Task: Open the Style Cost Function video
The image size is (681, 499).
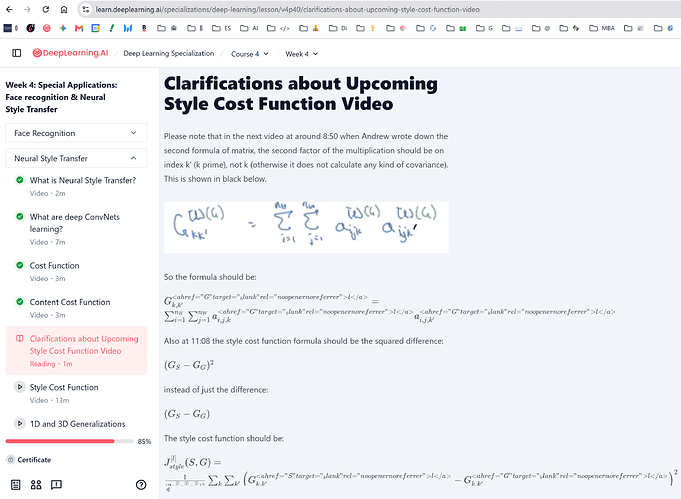Action: coord(64,387)
